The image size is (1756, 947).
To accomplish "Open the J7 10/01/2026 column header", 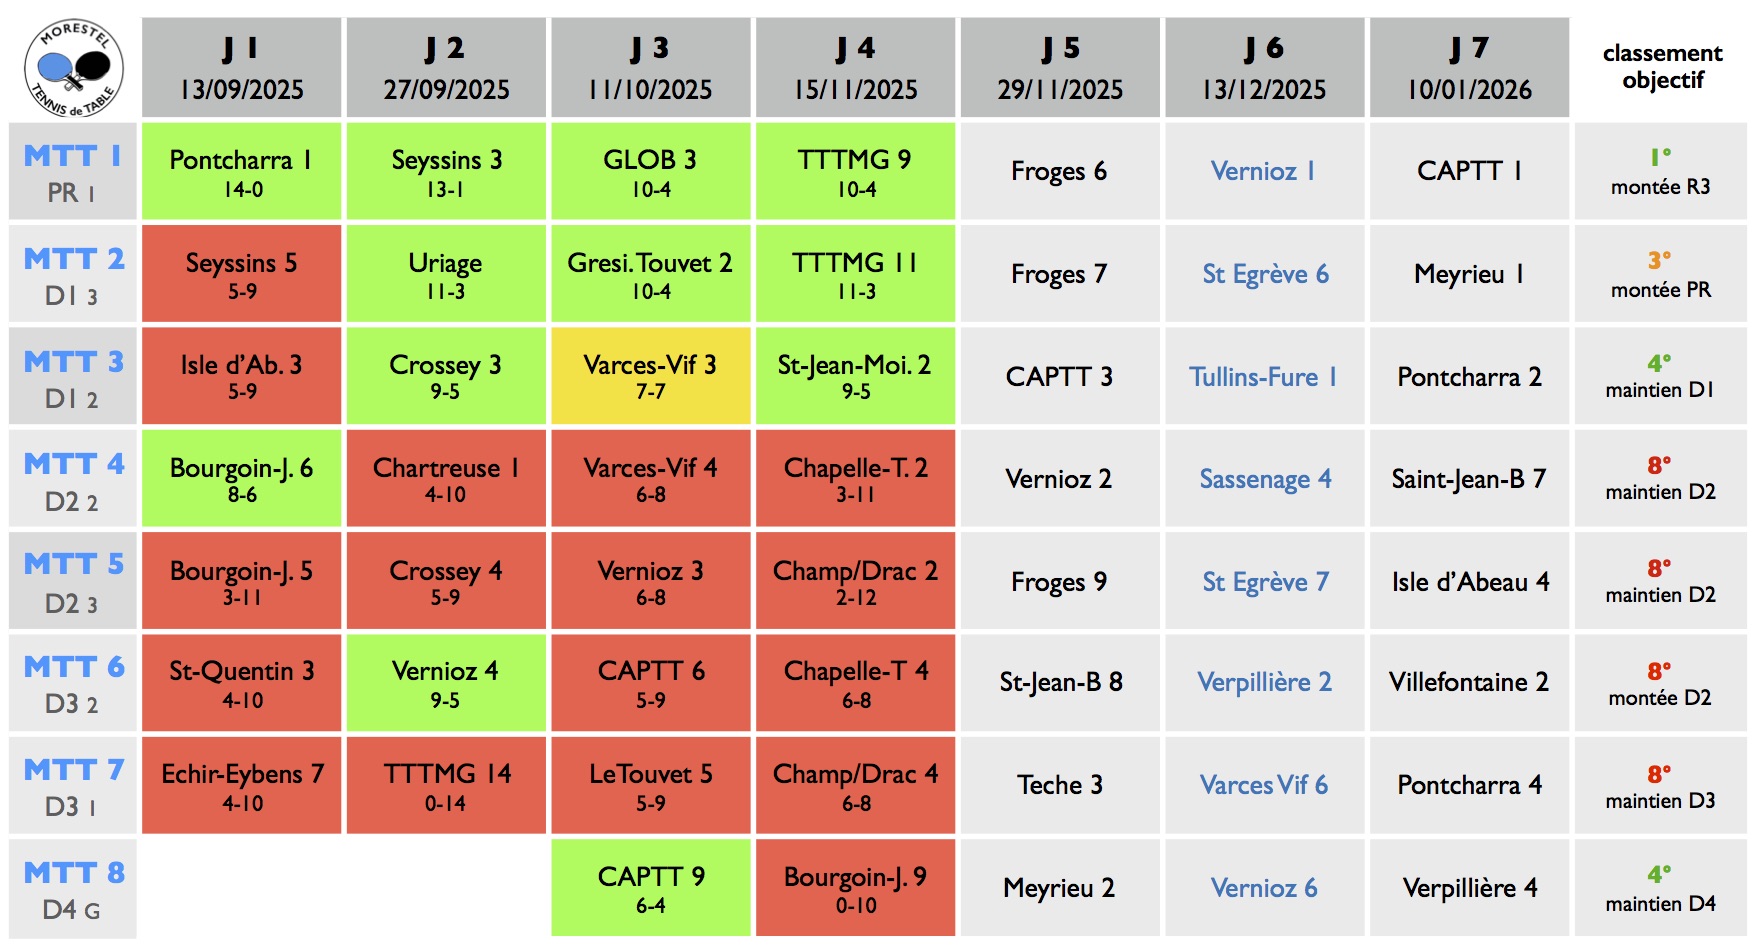I will pos(1469,68).
